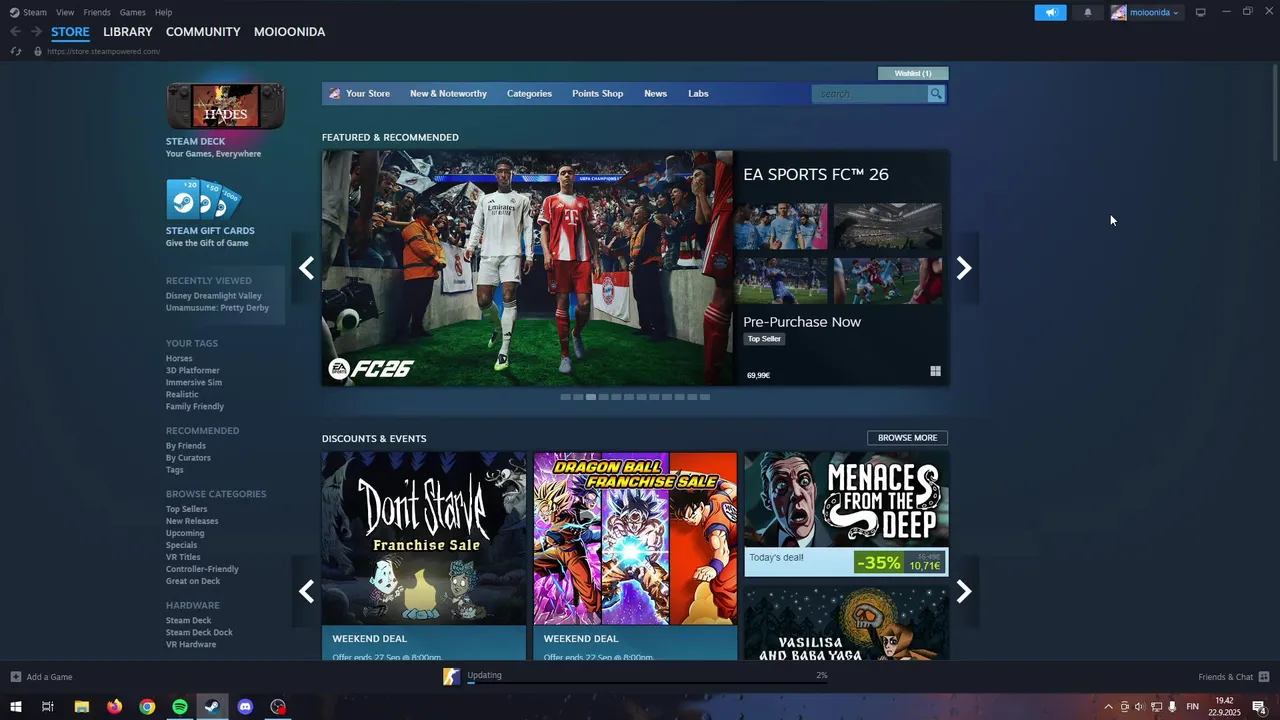The width and height of the screenshot is (1280, 720).
Task: Switch to the LIBRARY tab
Action: (x=128, y=32)
